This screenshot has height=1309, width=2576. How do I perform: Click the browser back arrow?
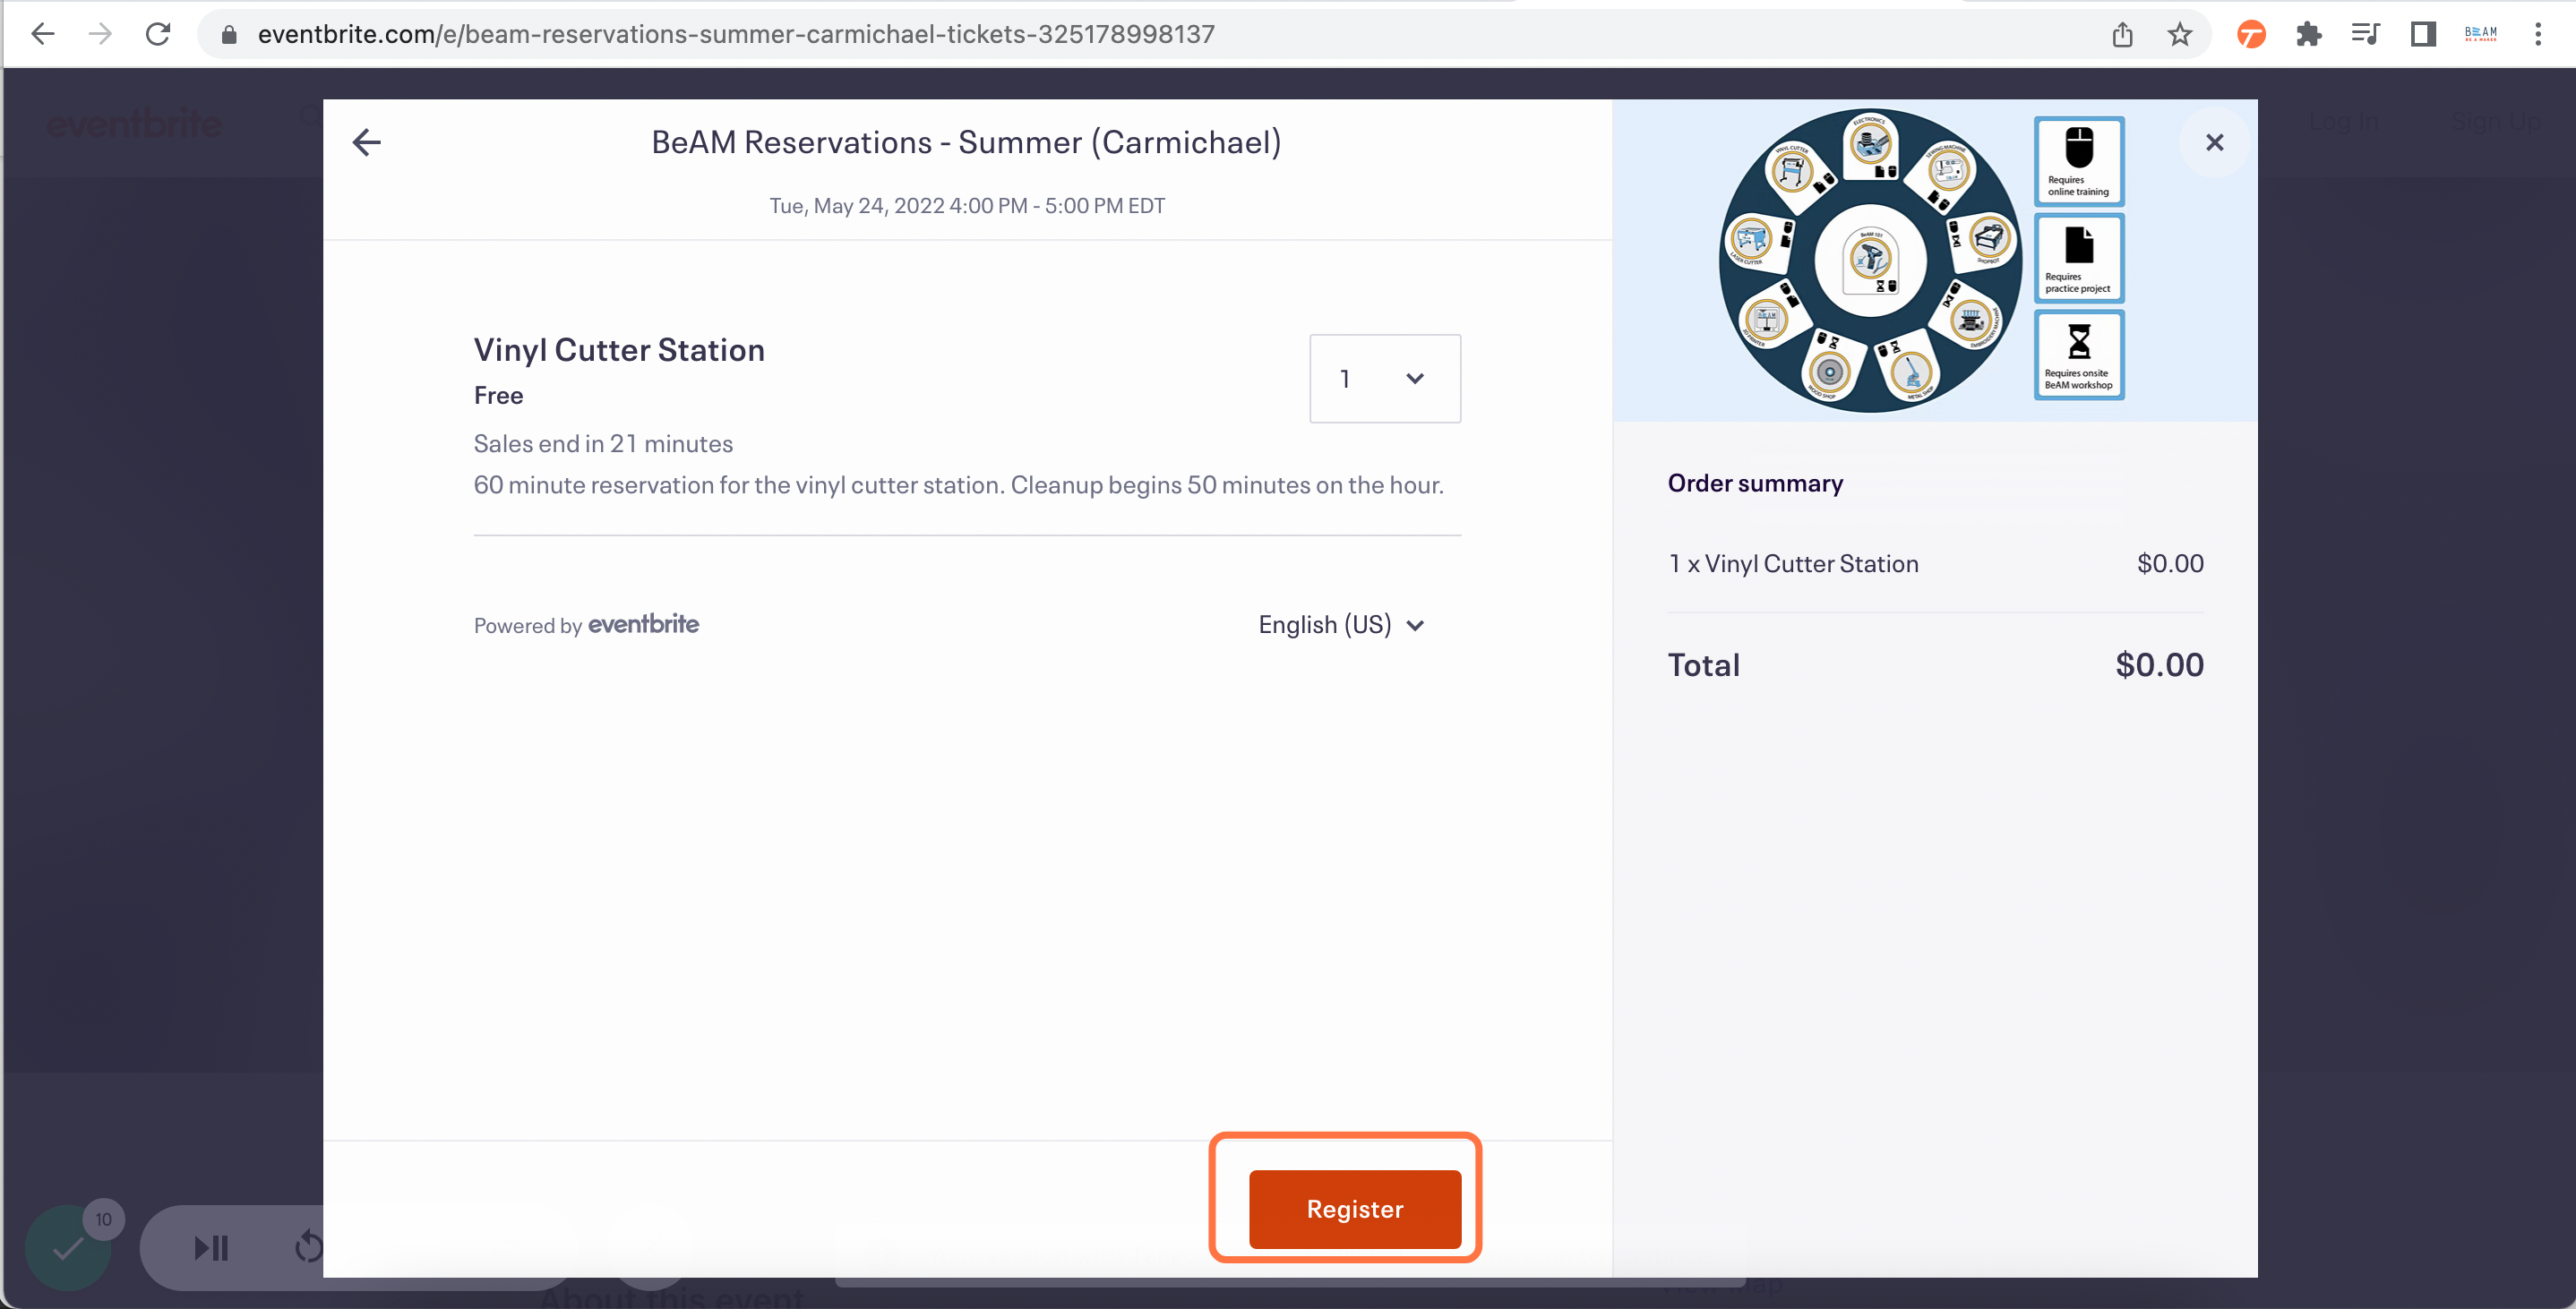coord(42,34)
